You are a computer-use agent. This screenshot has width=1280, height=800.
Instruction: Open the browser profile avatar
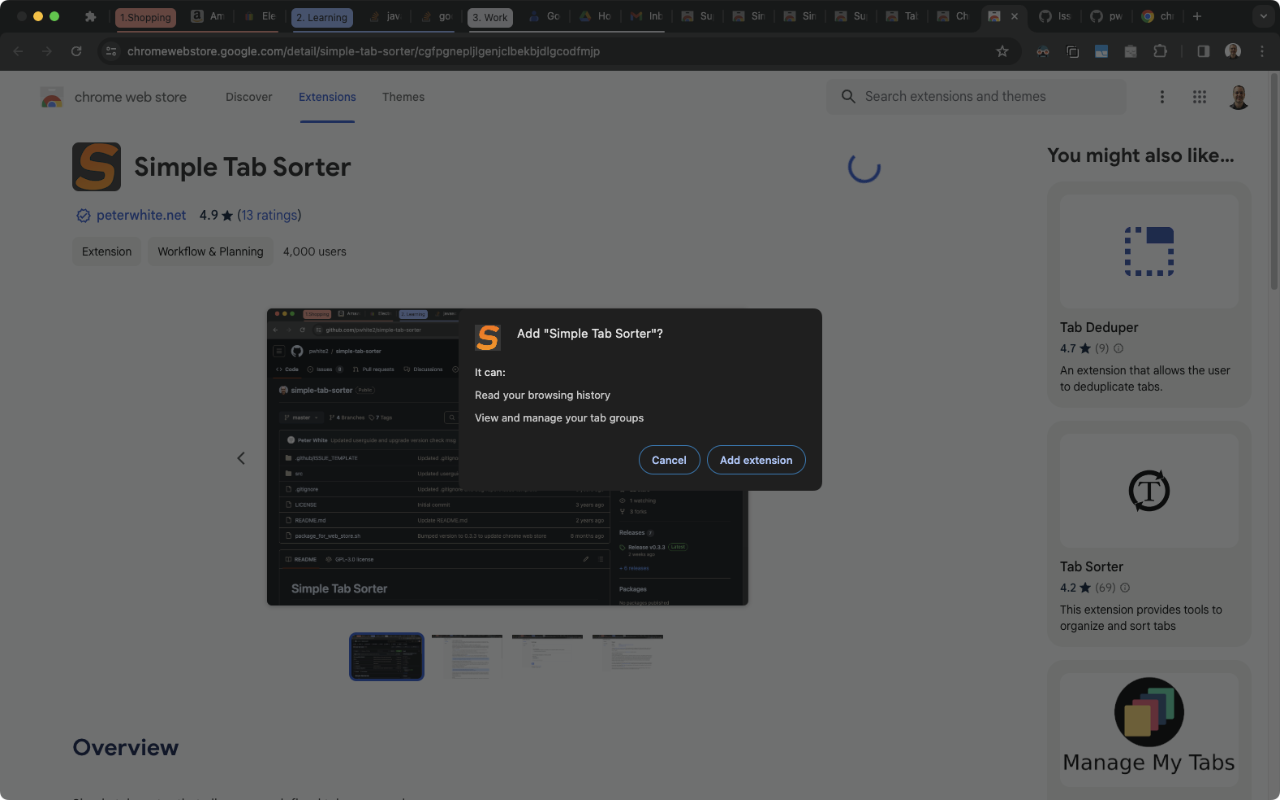coord(1233,51)
